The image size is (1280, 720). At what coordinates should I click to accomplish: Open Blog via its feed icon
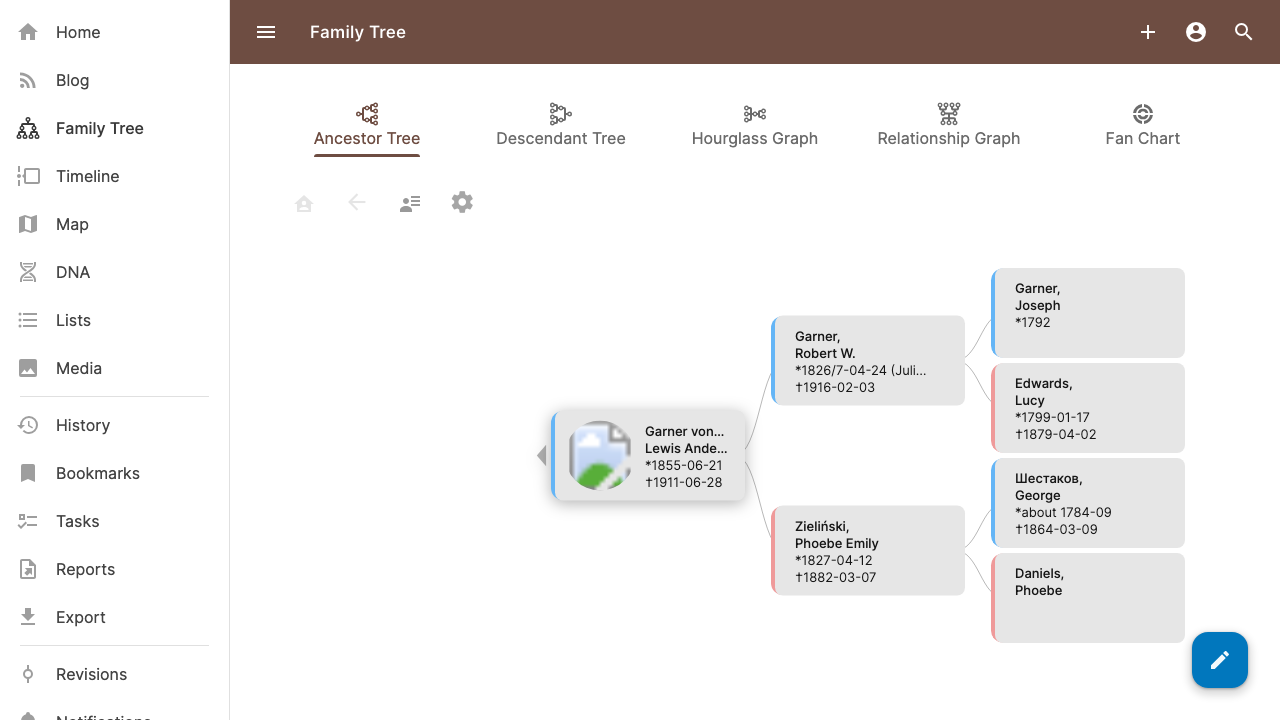[28, 80]
